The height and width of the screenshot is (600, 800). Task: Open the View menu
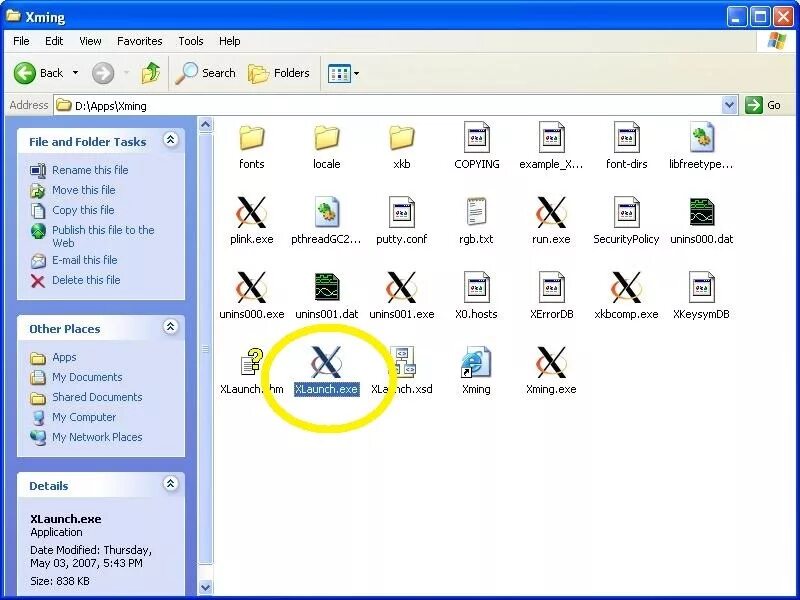(90, 41)
